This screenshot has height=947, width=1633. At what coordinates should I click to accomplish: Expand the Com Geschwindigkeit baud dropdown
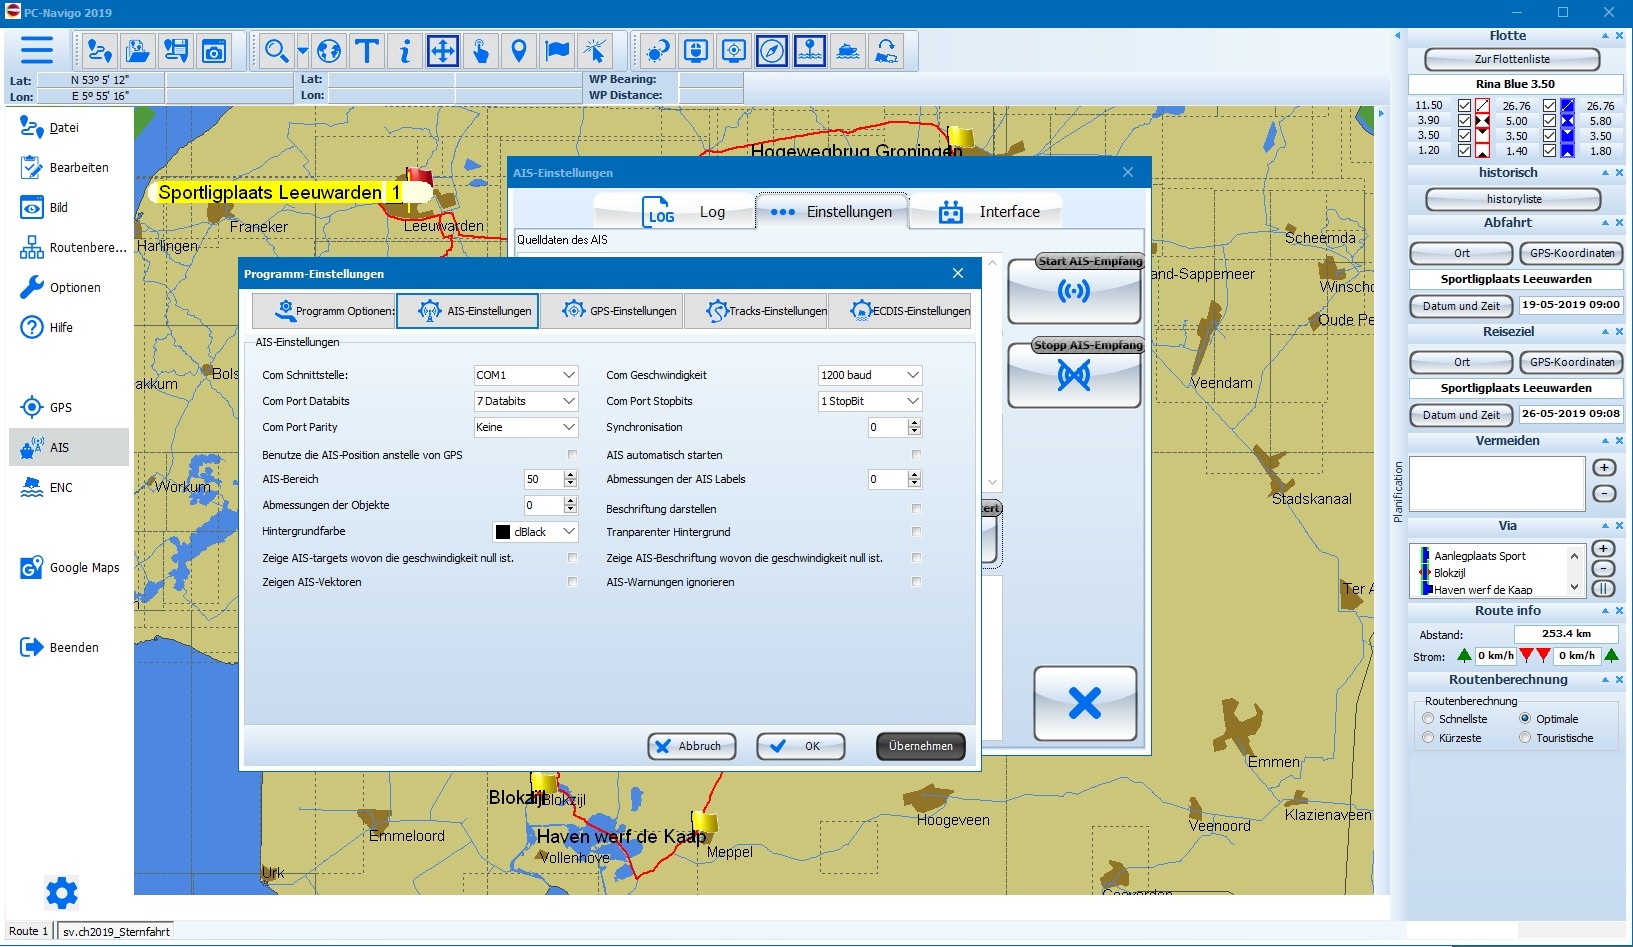[x=869, y=375]
